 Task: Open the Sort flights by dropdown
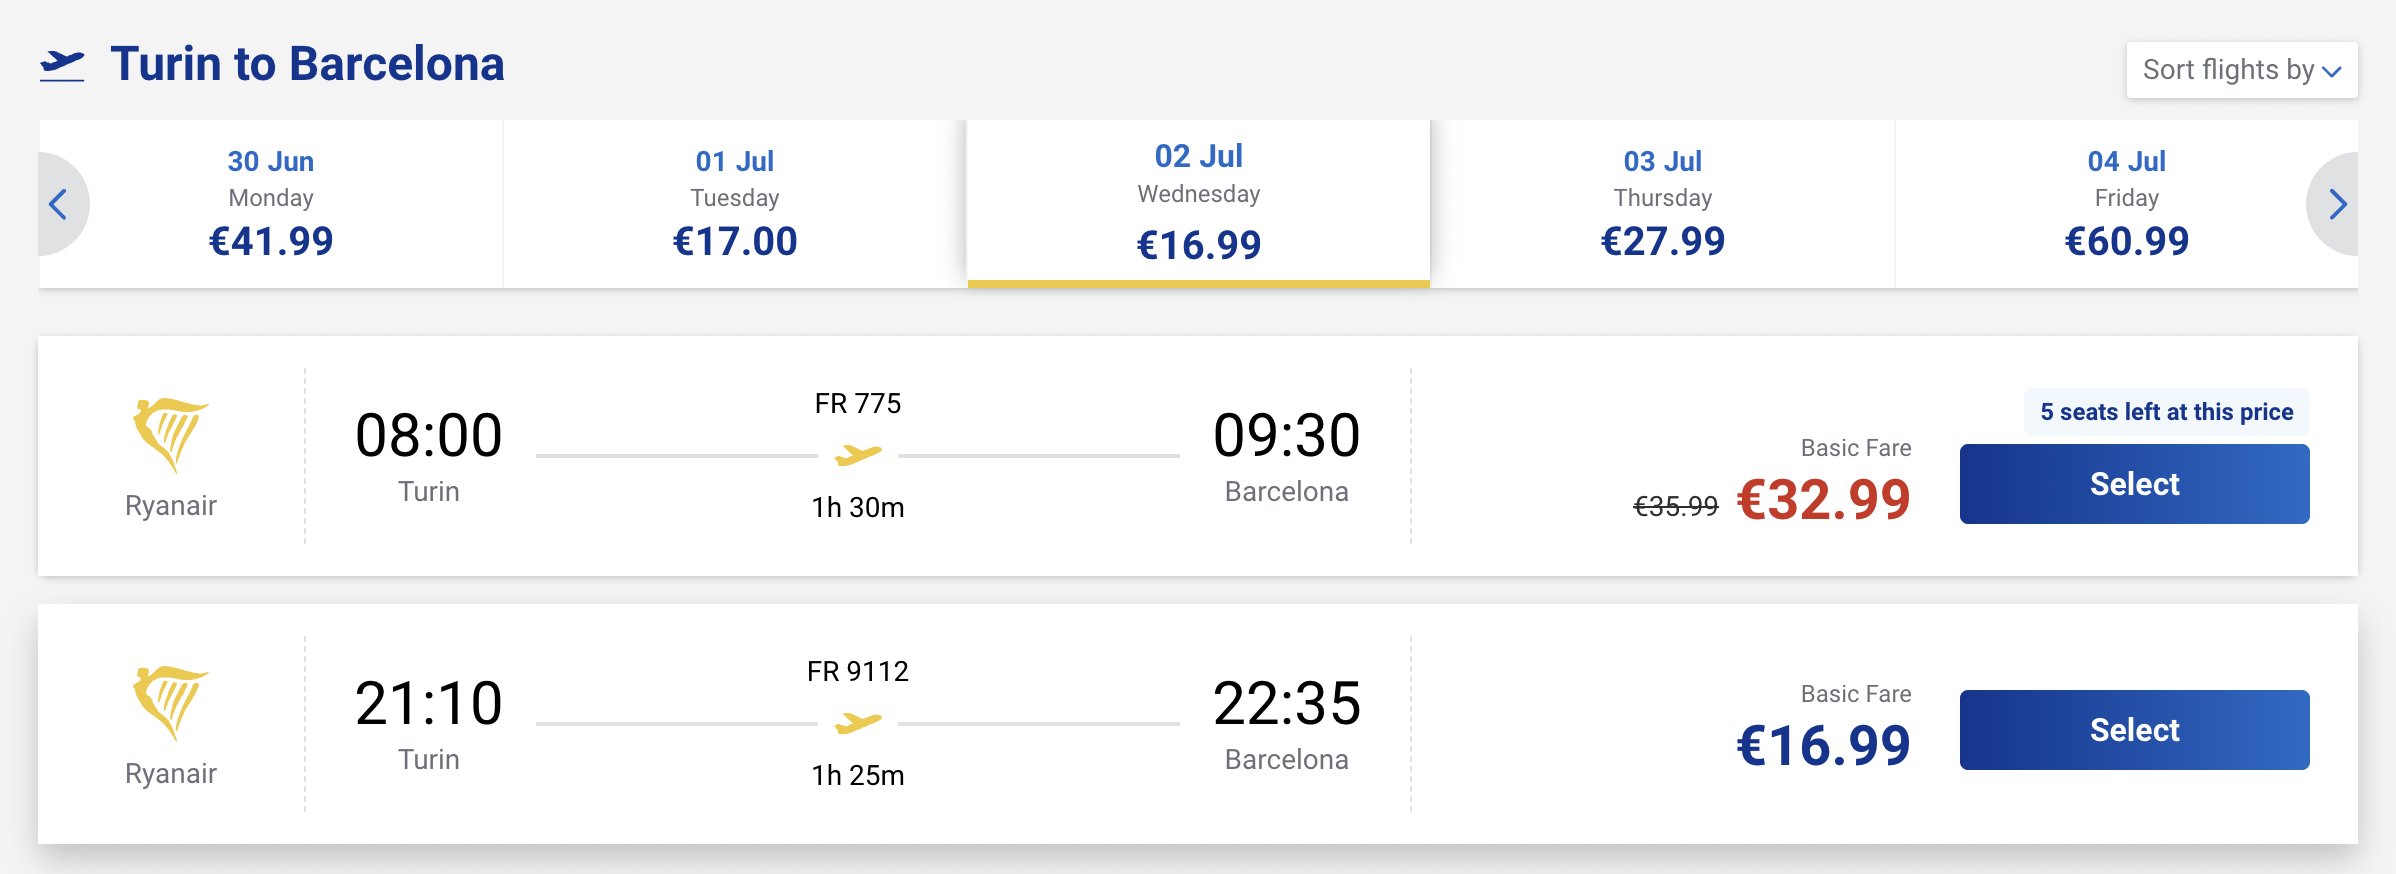point(2241,70)
